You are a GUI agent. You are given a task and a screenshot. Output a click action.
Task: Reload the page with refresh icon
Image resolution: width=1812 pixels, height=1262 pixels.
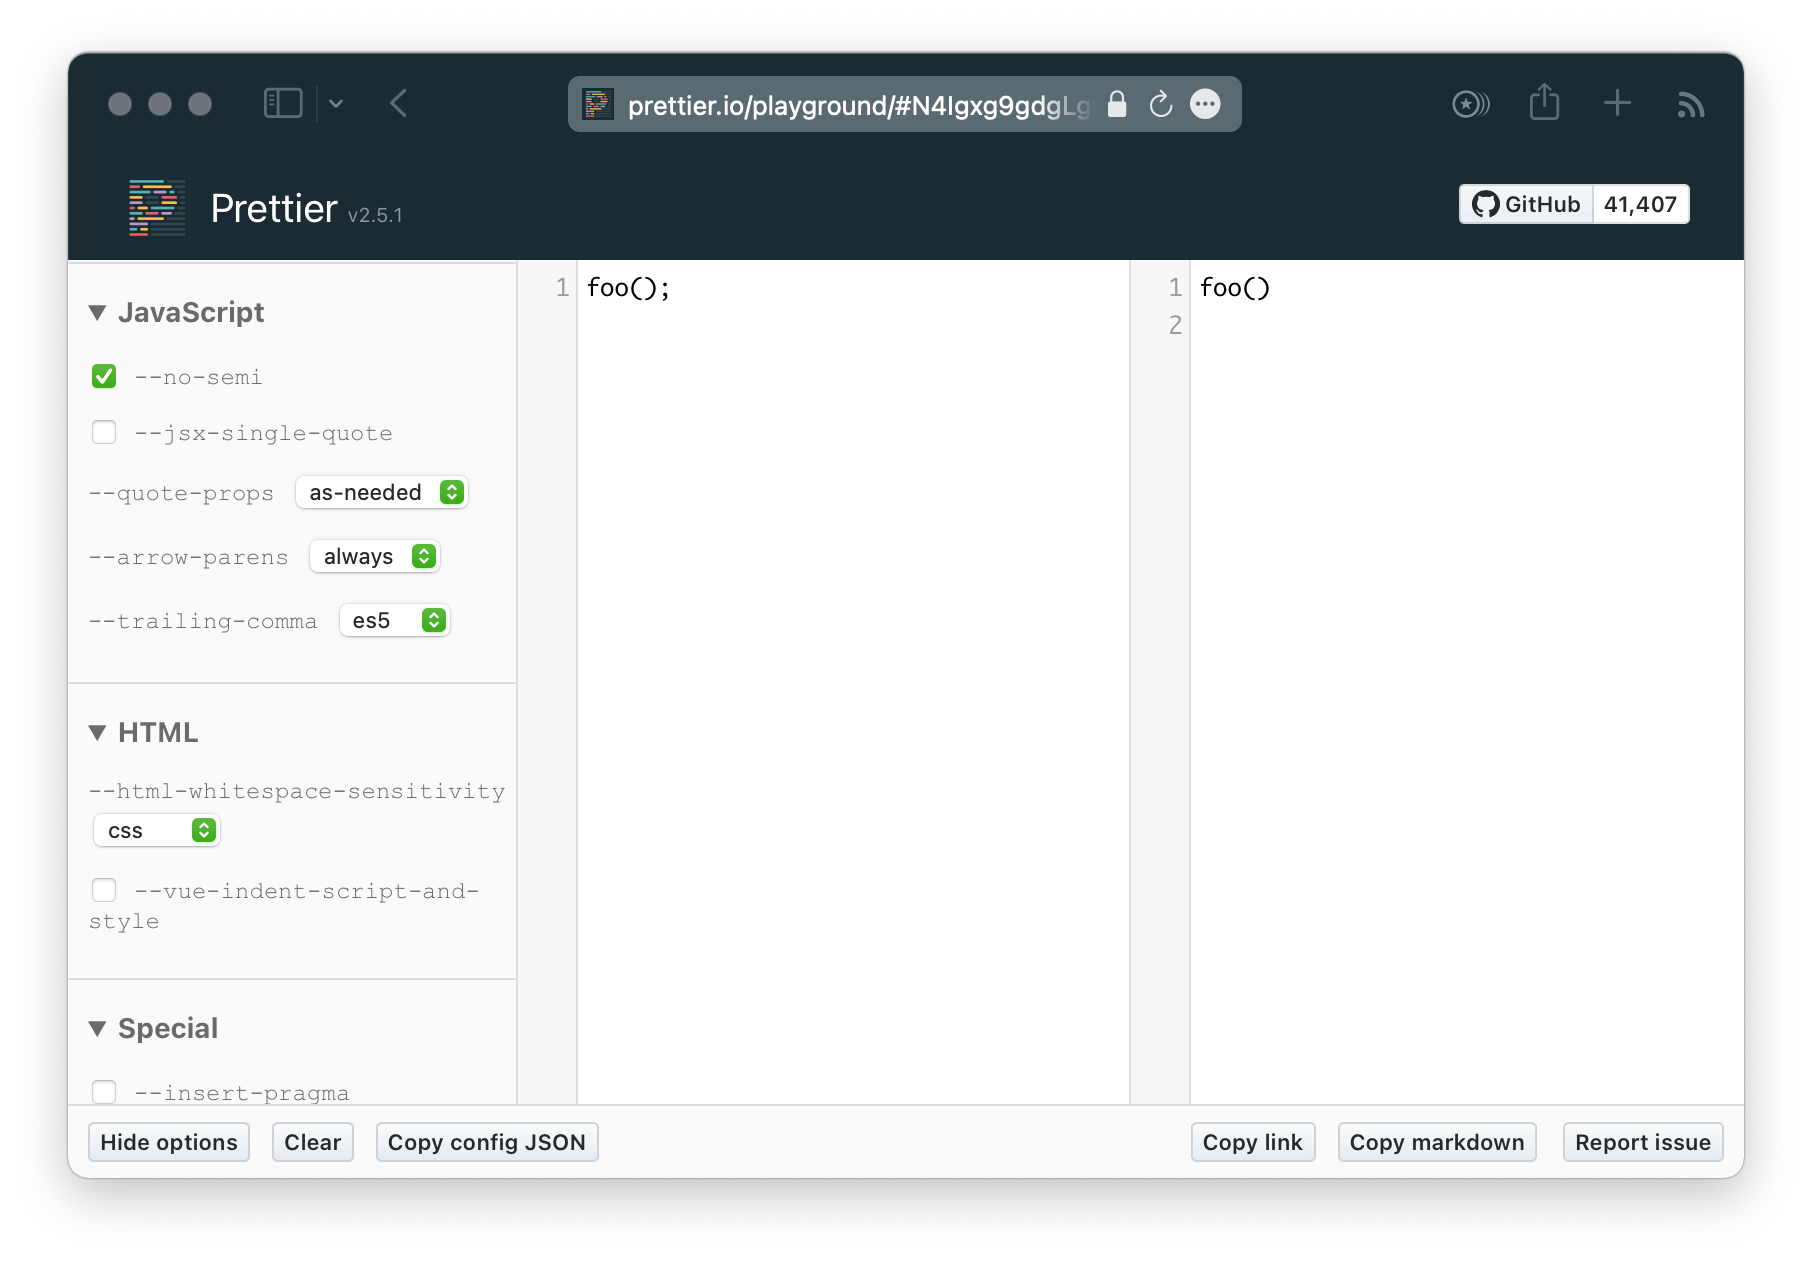[1161, 104]
